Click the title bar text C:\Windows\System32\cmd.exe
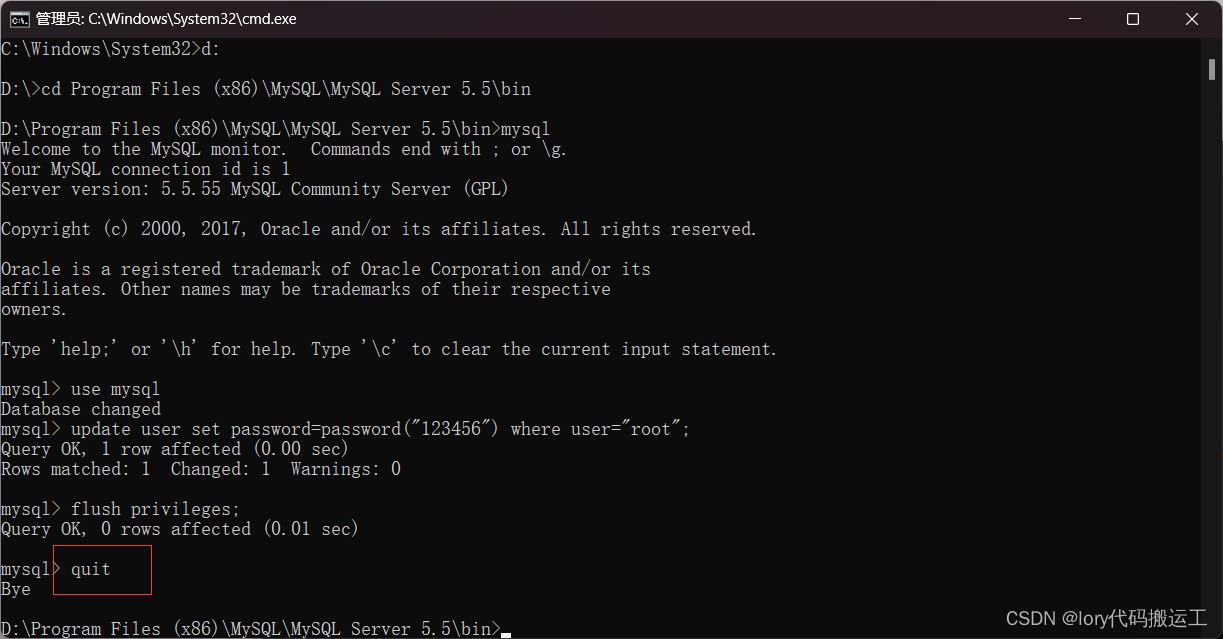 click(x=166, y=19)
